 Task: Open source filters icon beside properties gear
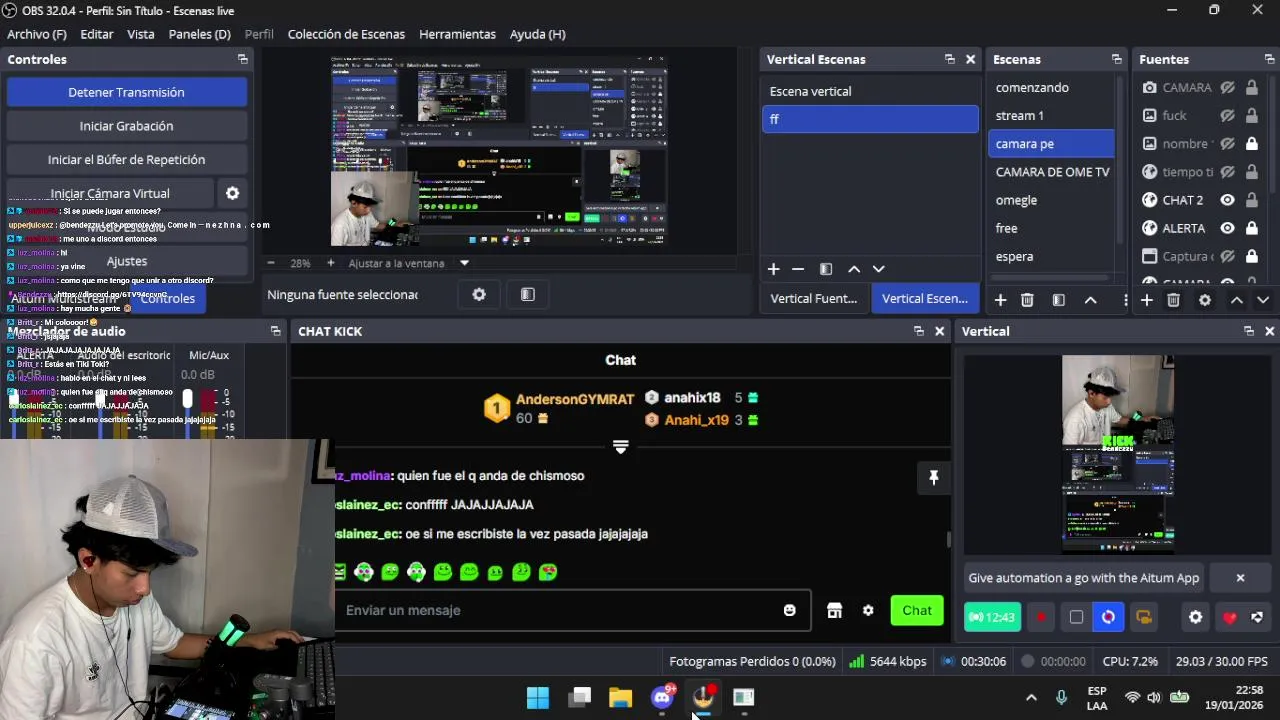click(x=528, y=294)
